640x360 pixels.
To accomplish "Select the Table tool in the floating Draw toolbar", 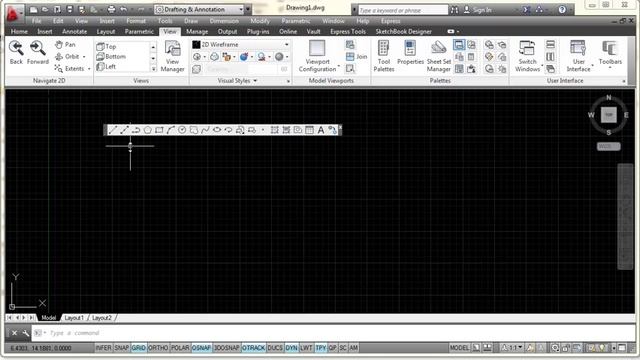I will (309, 130).
